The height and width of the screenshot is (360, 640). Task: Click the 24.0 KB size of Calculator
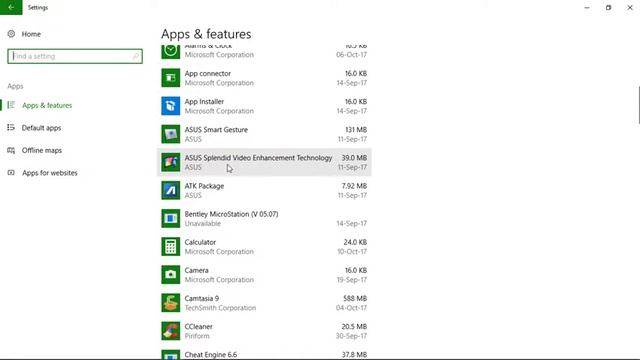point(355,242)
